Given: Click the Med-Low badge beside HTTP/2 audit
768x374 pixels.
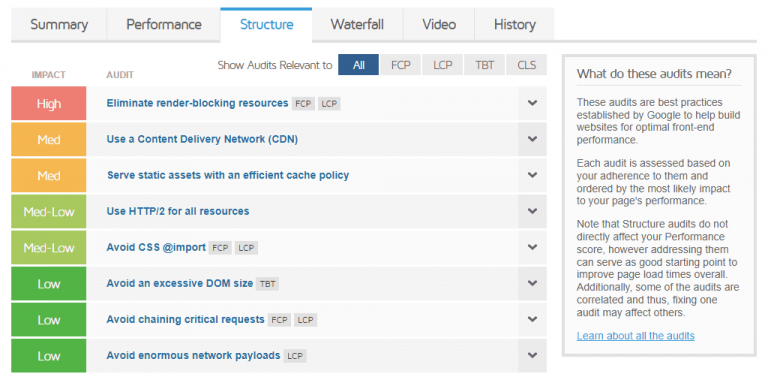Looking at the screenshot, I should 48,211.
